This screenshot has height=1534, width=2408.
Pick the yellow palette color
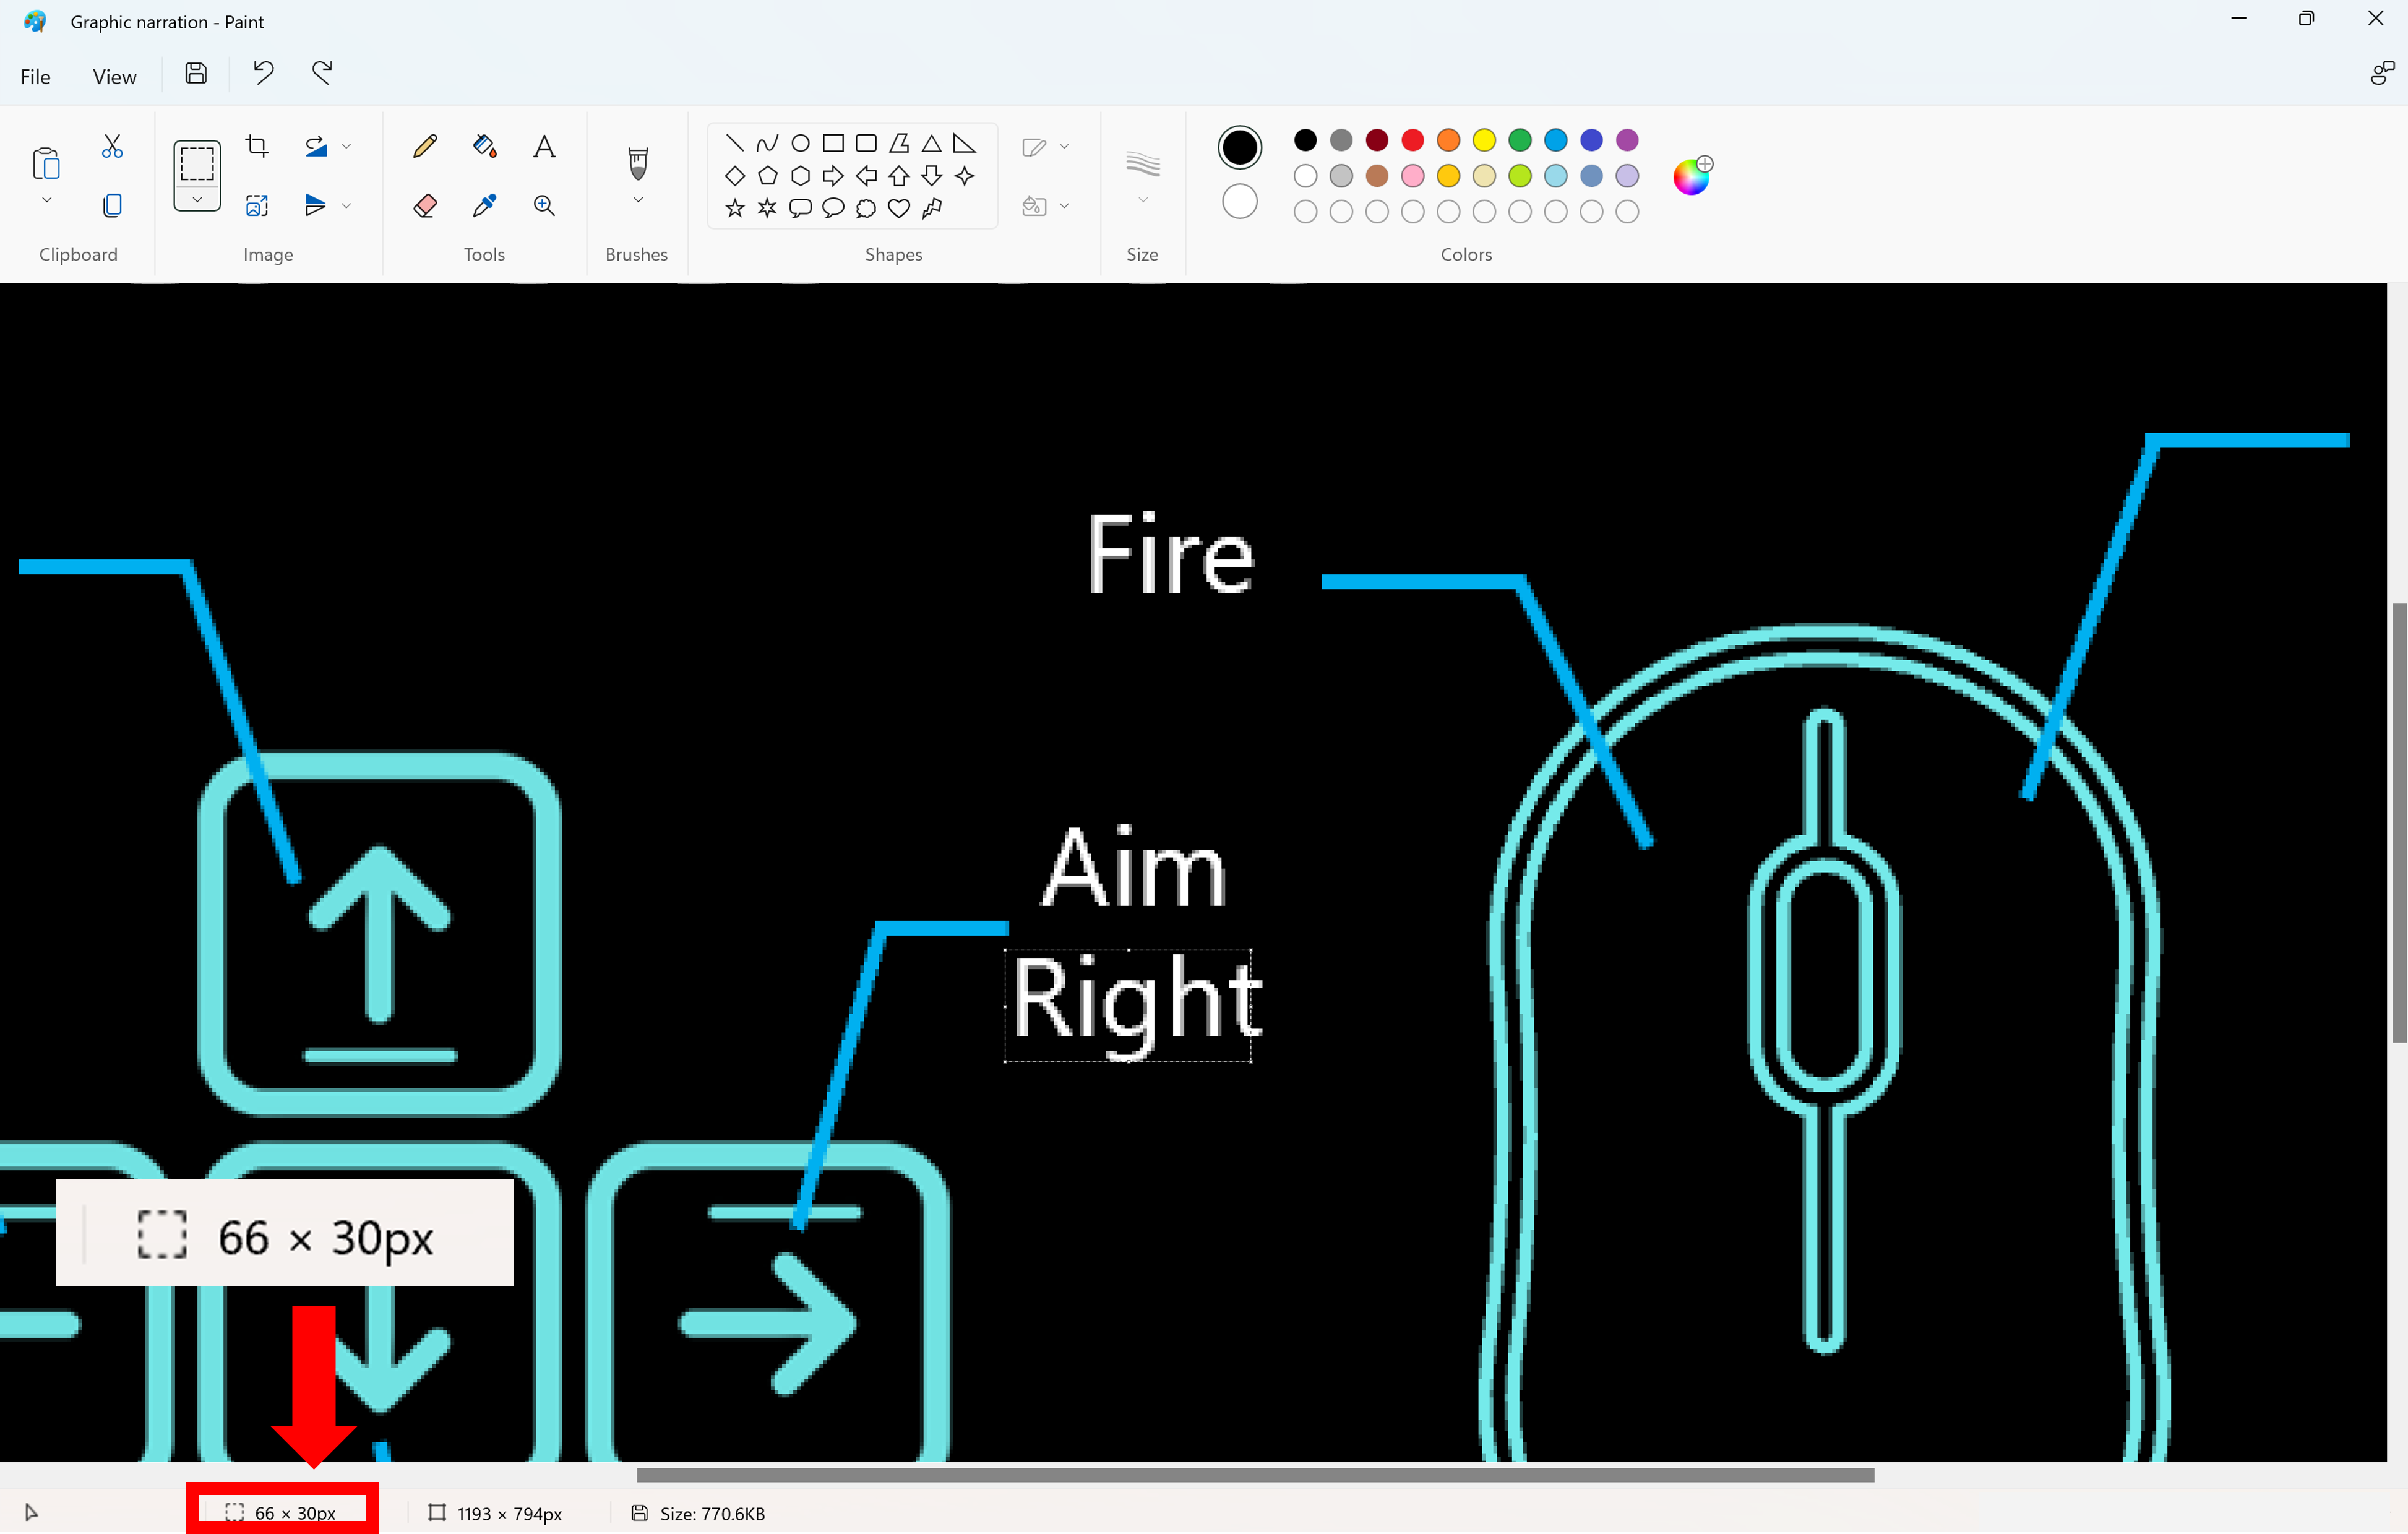coord(1484,140)
